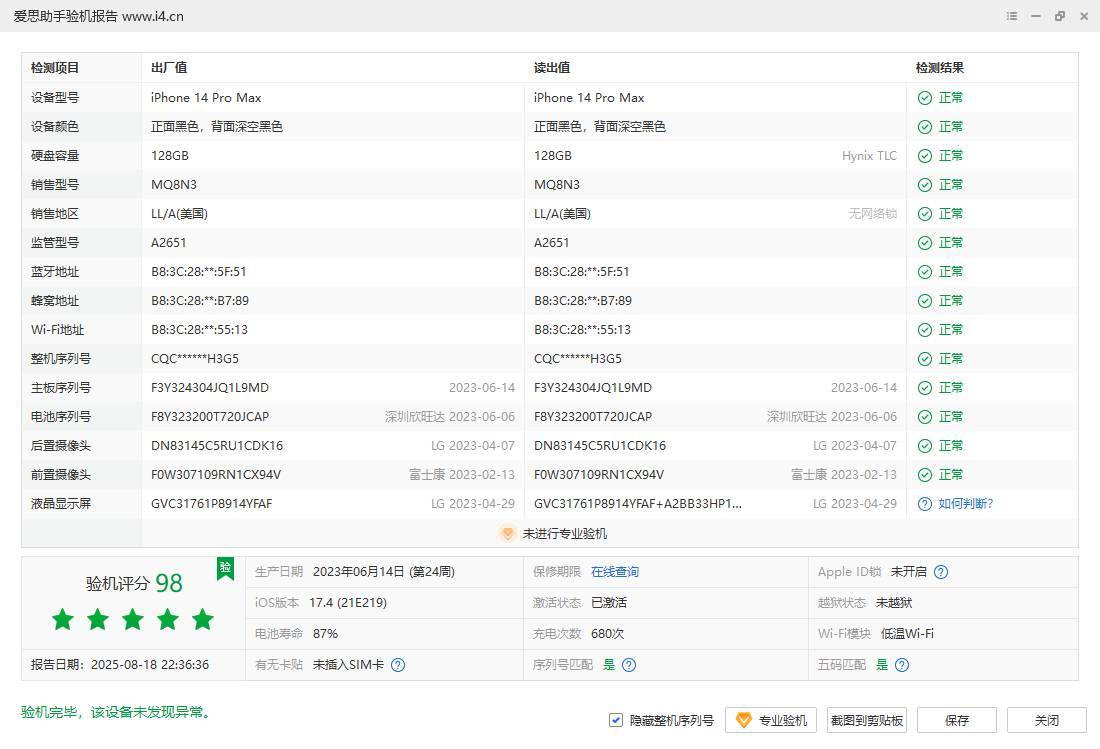Open the 在线查询 warranty link

pyautogui.click(x=614, y=572)
